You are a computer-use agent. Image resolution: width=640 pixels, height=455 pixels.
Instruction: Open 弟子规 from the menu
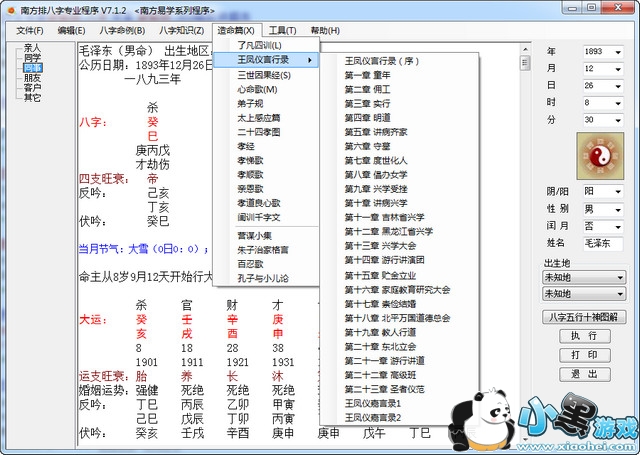(x=266, y=104)
